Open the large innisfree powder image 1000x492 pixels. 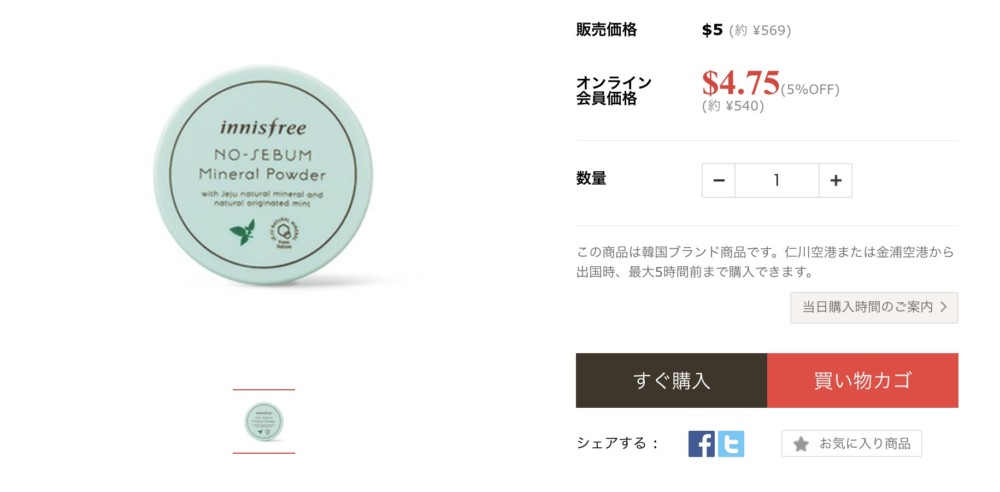(x=263, y=175)
